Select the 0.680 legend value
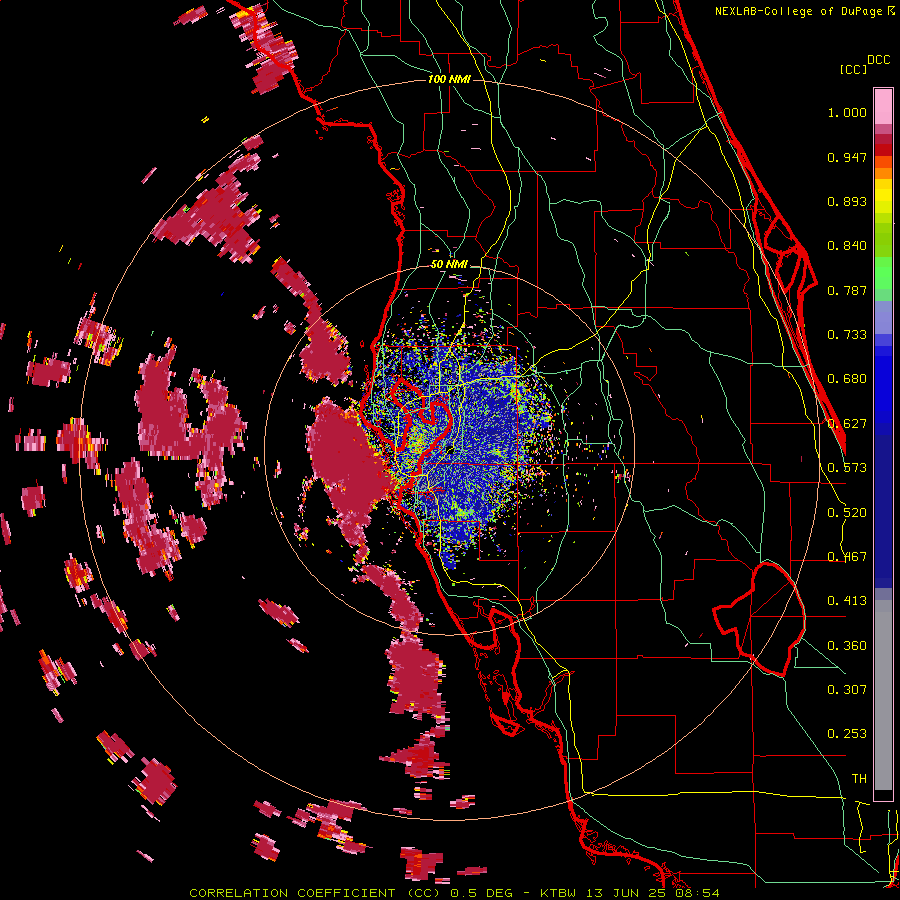The image size is (900, 900). (x=847, y=379)
